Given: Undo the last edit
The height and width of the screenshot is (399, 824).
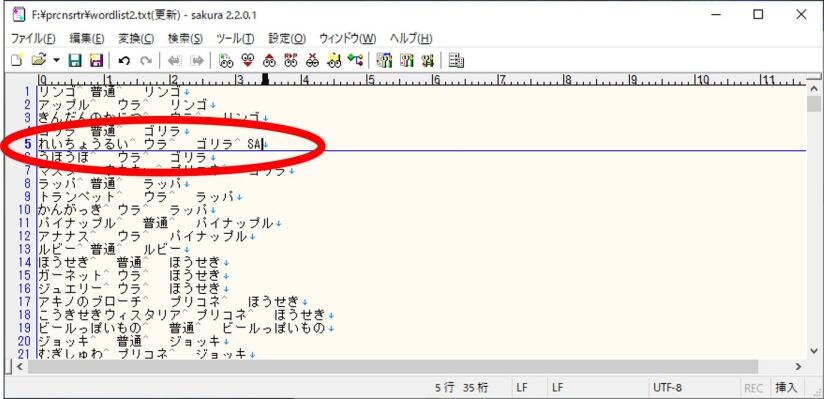Looking at the screenshot, I should click(124, 60).
